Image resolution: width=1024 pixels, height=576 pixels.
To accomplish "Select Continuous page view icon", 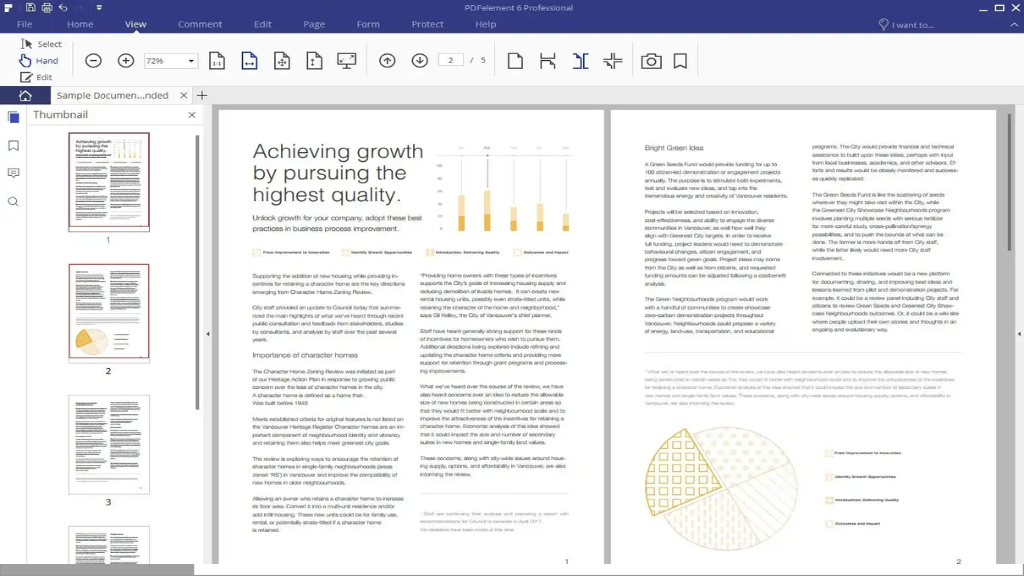I will coord(547,61).
